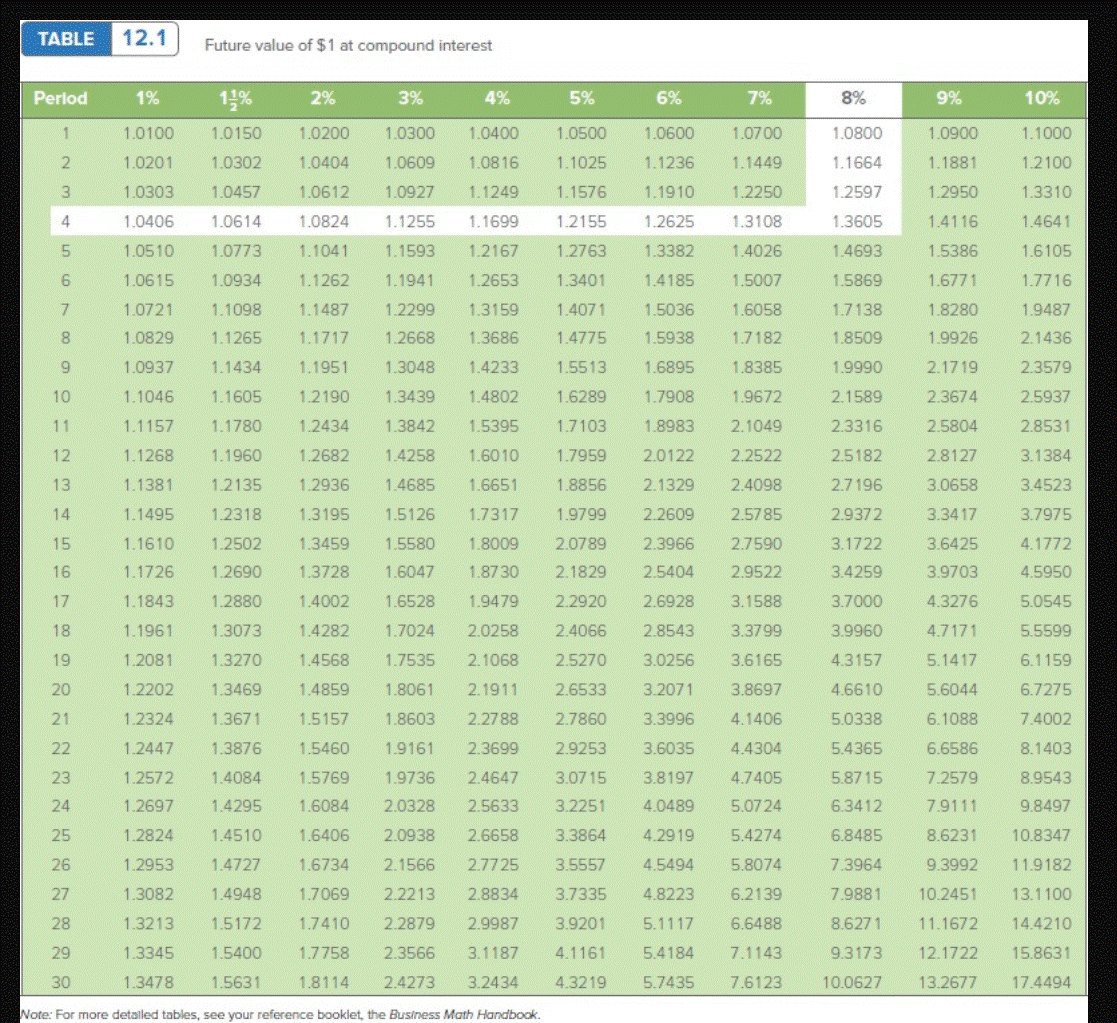Select value 17.4494 in the bottom row
Image resolution: width=1117 pixels, height=1023 pixels.
(1041, 982)
